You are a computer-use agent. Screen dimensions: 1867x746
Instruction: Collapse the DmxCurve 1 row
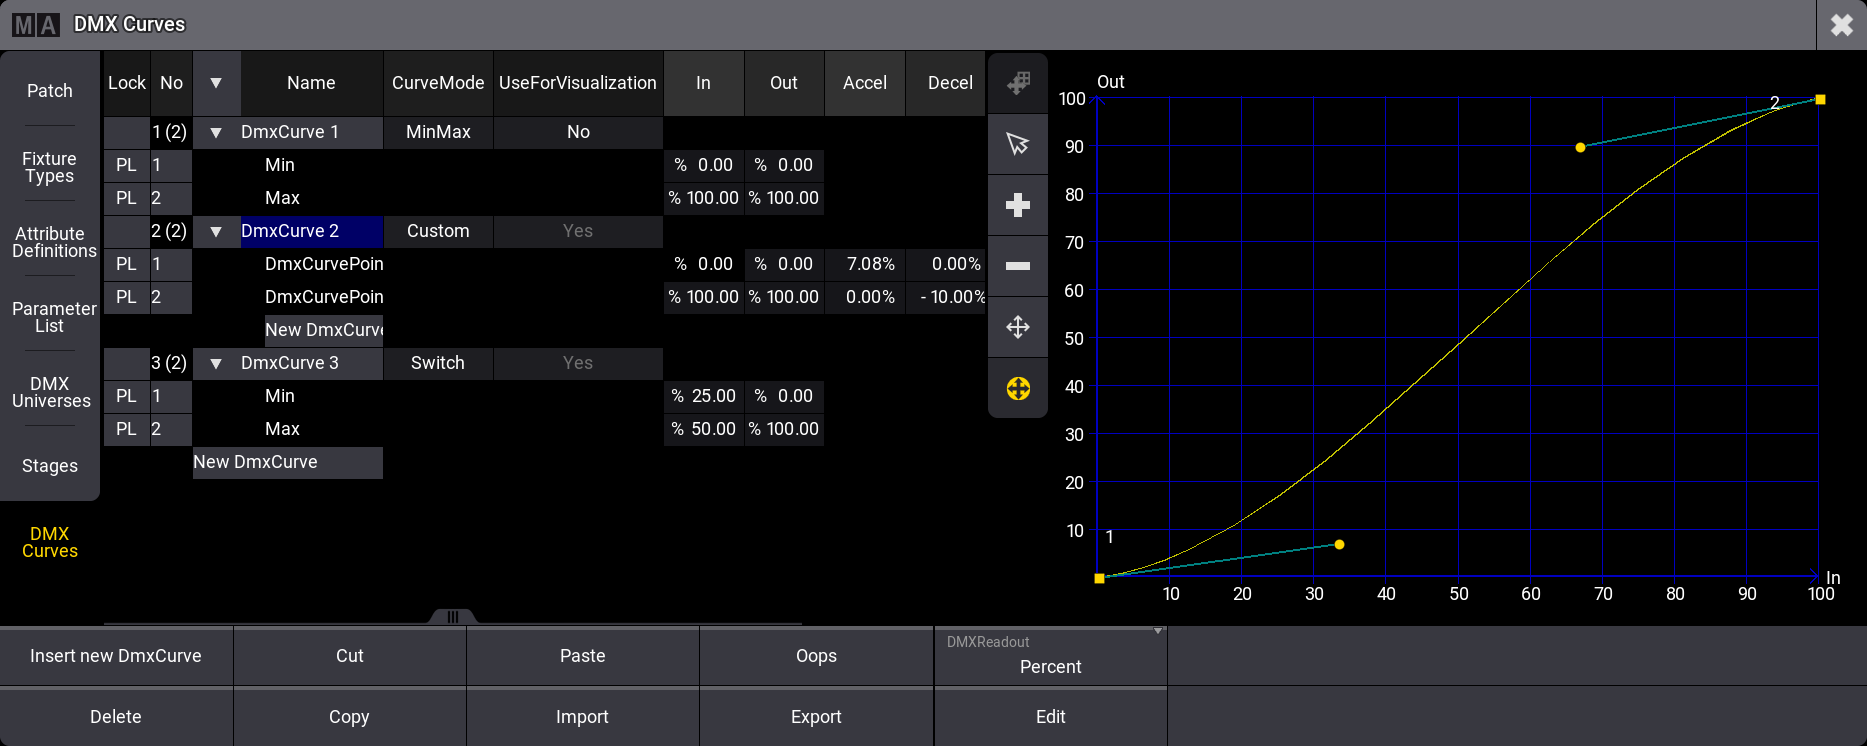click(216, 132)
